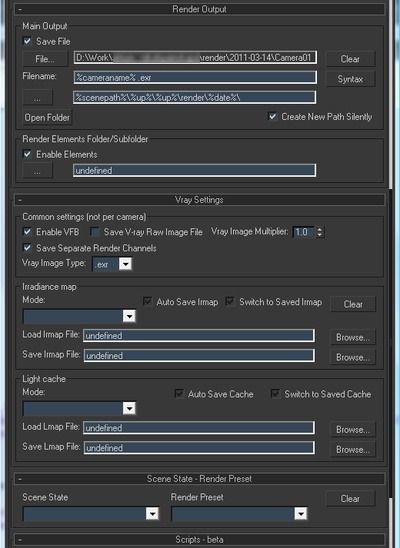Image resolution: width=400 pixels, height=548 pixels.
Task: Click the Syntax button
Action: click(351, 79)
